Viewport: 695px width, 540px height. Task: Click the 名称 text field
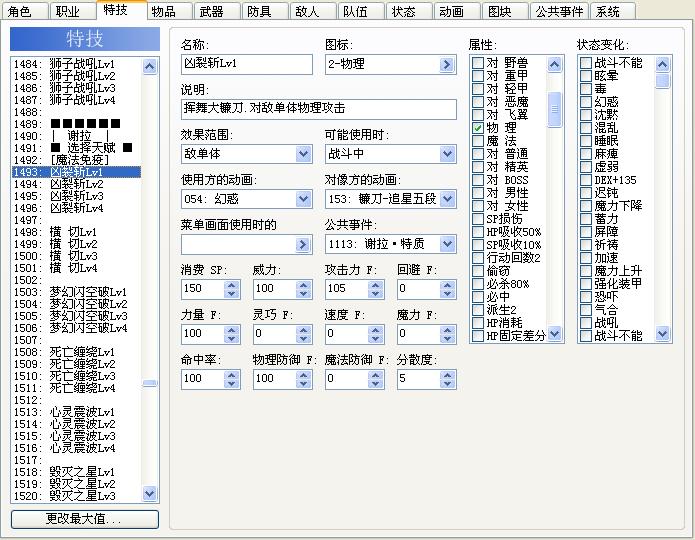coord(246,65)
